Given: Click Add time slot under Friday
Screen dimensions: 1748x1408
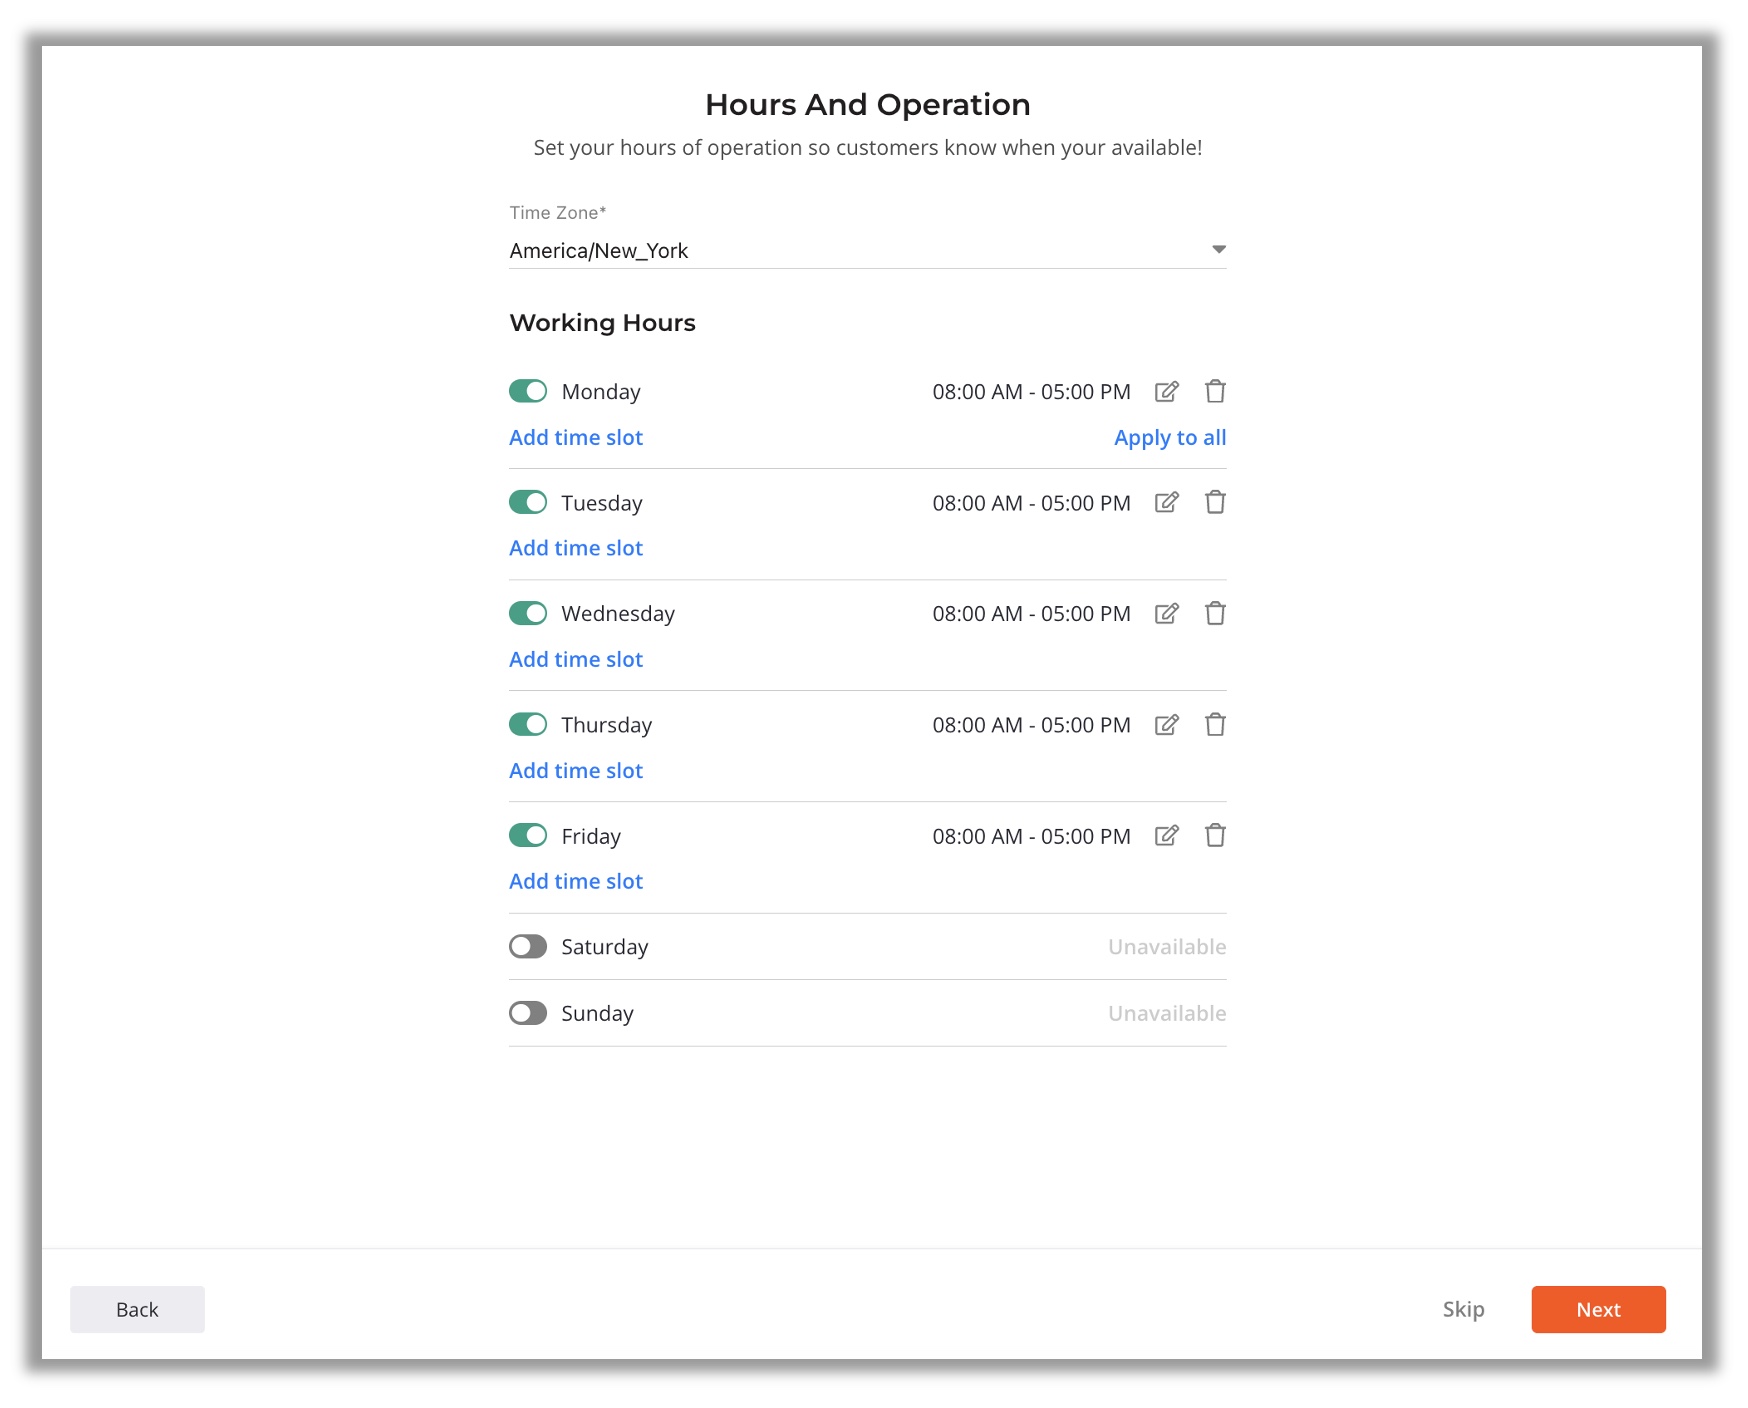Looking at the screenshot, I should tap(576, 881).
